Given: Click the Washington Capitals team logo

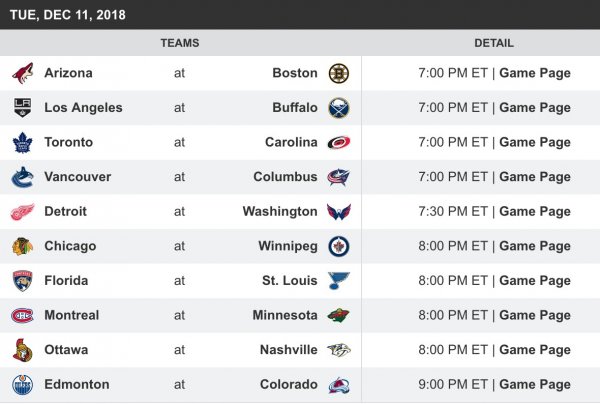Looking at the screenshot, I should tap(339, 212).
